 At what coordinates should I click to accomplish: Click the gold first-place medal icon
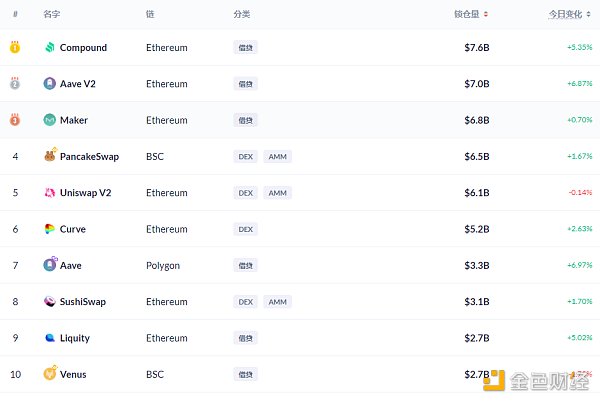15,48
